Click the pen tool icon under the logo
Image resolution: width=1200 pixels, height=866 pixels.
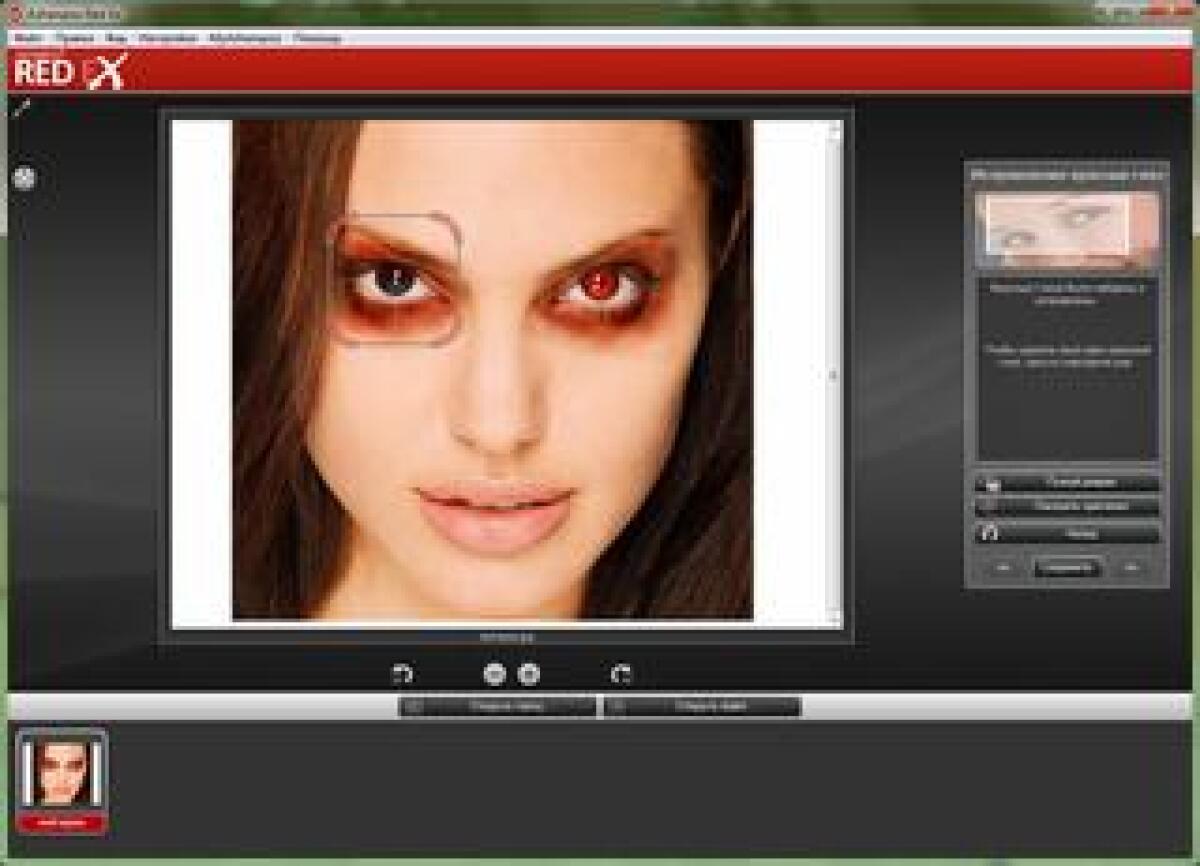pos(21,107)
